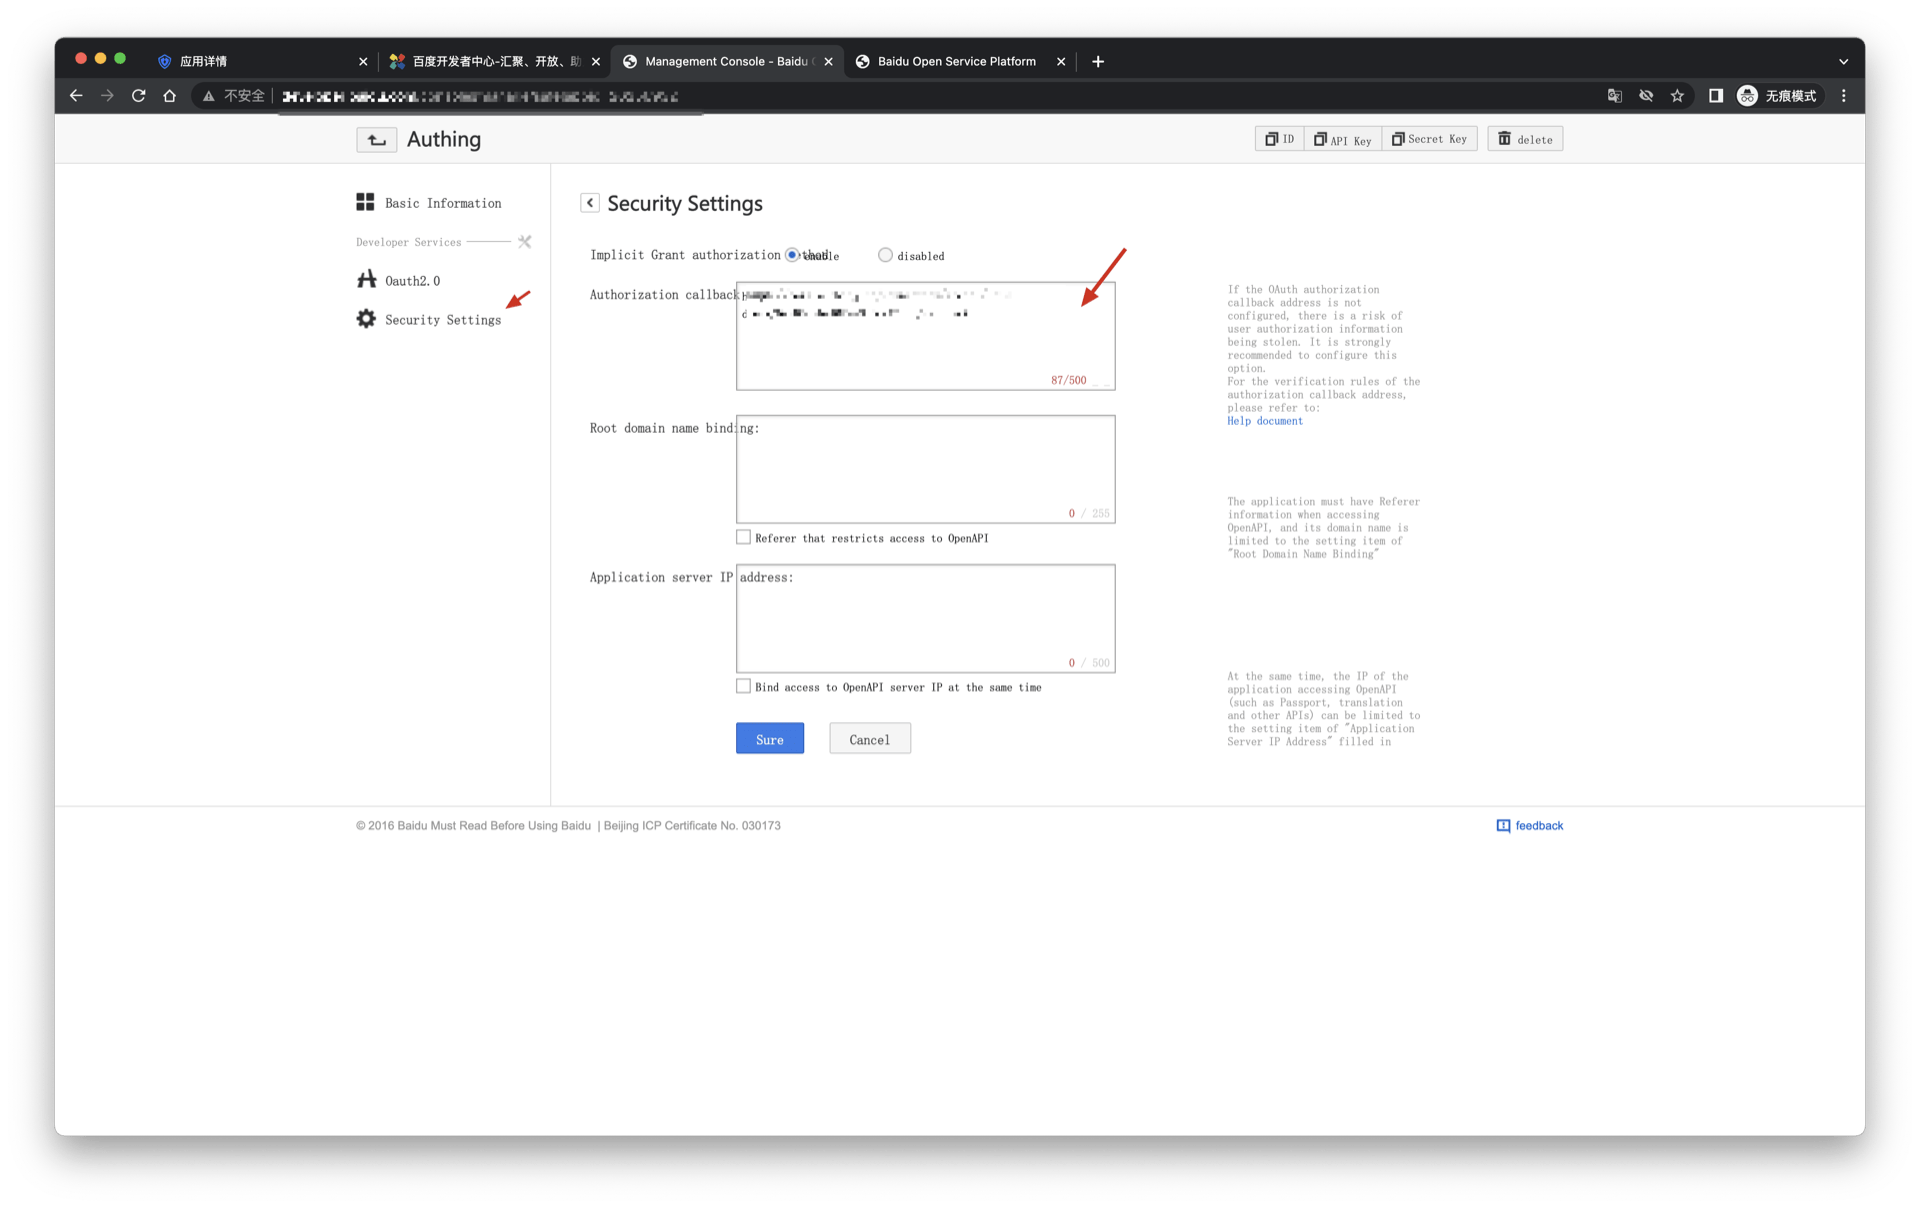Screen dimensions: 1920x1208
Task: Select the disabled radio button
Action: point(885,255)
